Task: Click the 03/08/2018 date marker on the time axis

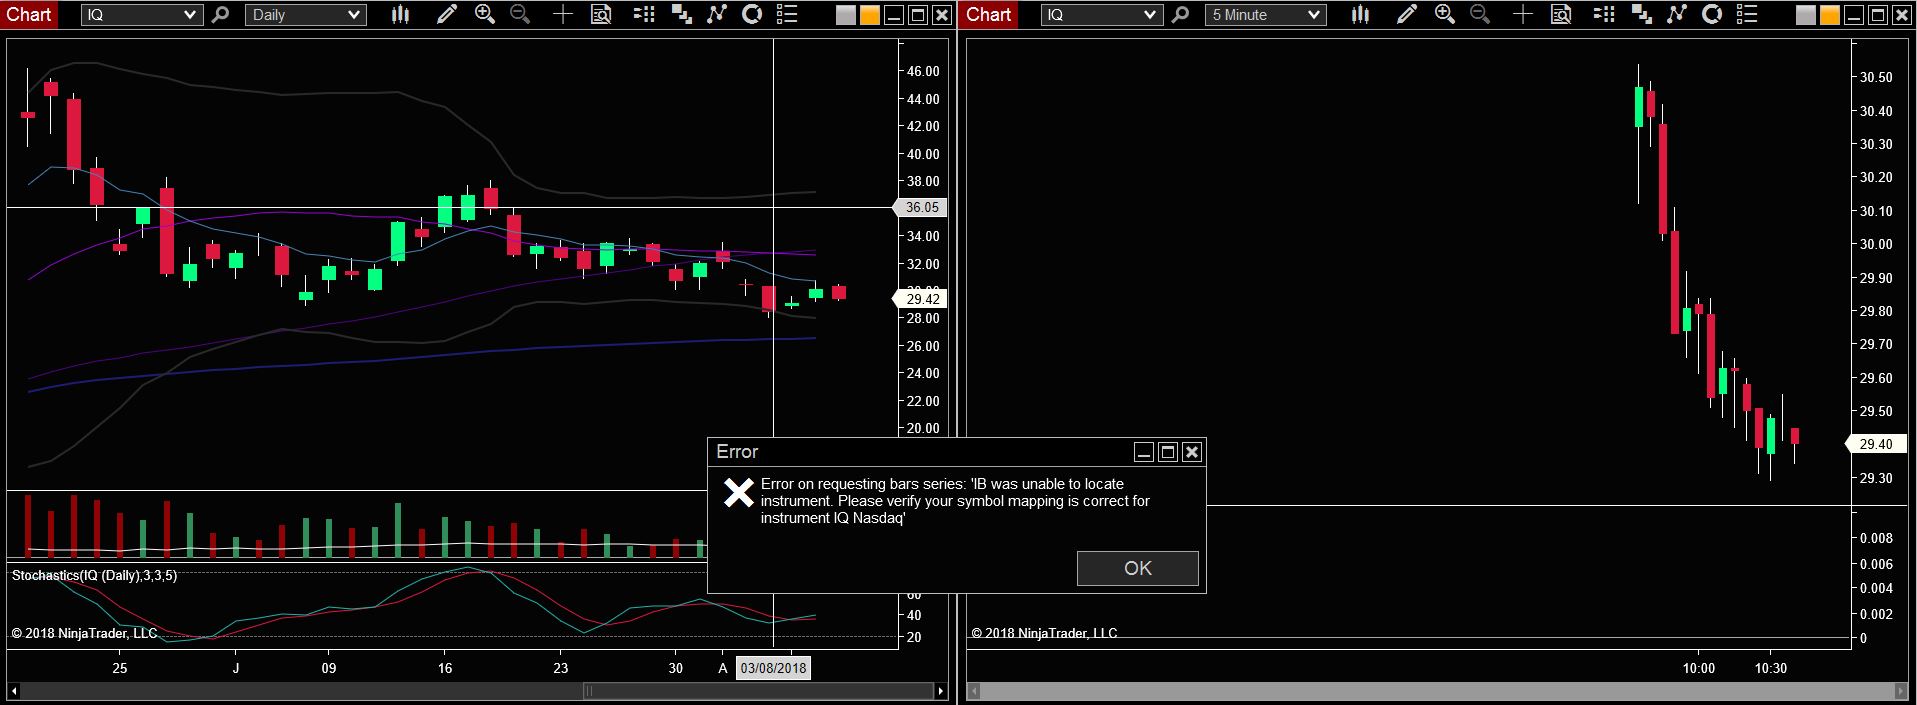Action: tap(773, 668)
